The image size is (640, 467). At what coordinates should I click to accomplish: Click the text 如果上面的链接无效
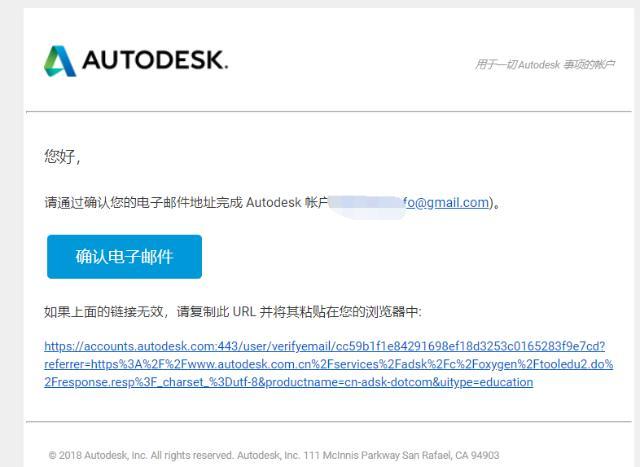click(104, 312)
